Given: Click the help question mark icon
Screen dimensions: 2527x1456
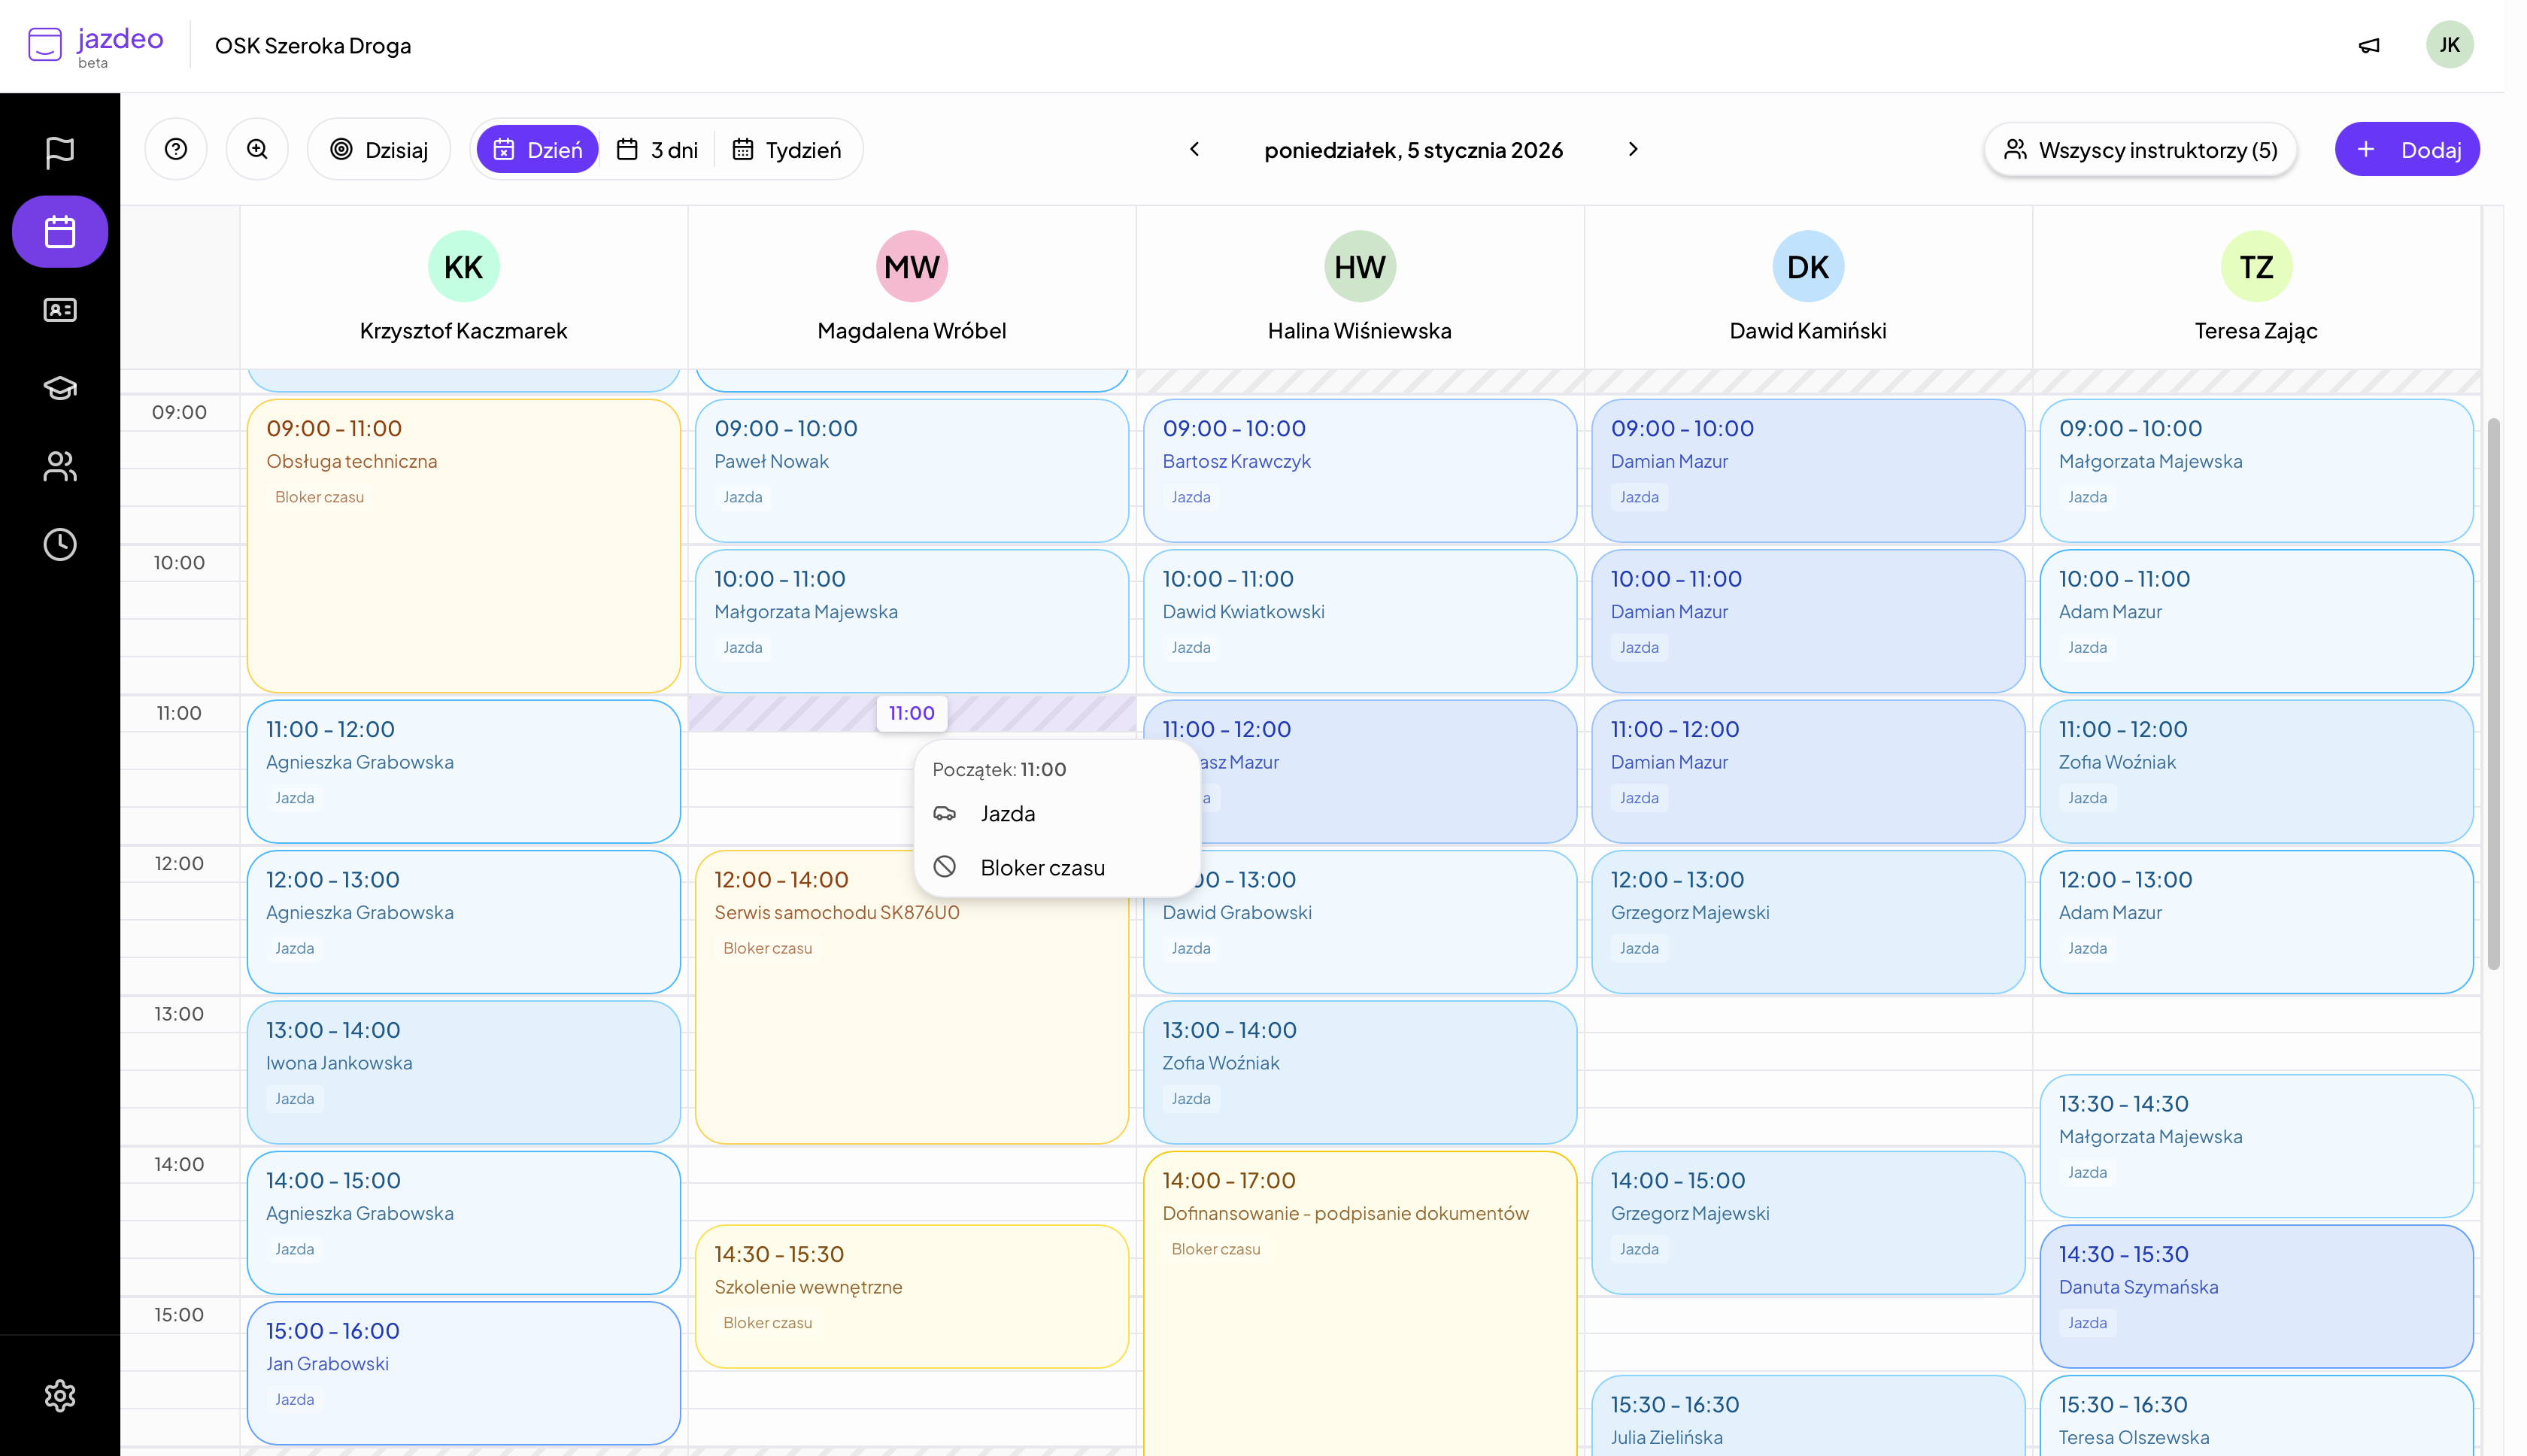Looking at the screenshot, I should point(176,149).
